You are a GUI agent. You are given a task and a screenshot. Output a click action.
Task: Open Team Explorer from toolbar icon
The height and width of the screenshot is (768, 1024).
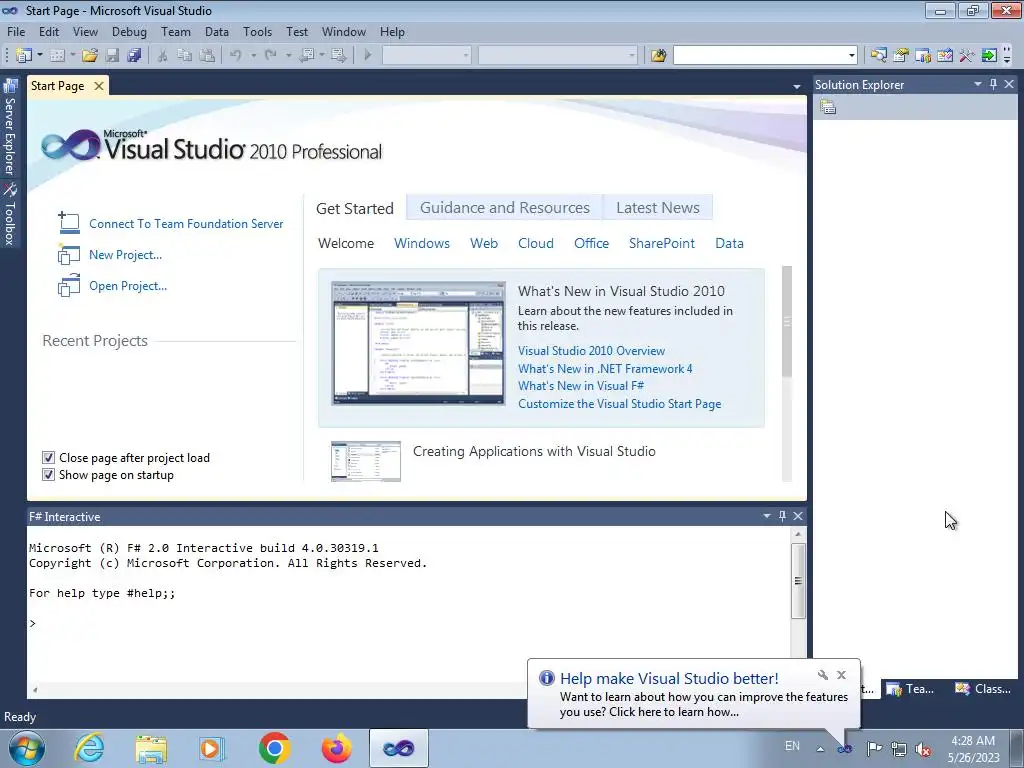tap(923, 56)
